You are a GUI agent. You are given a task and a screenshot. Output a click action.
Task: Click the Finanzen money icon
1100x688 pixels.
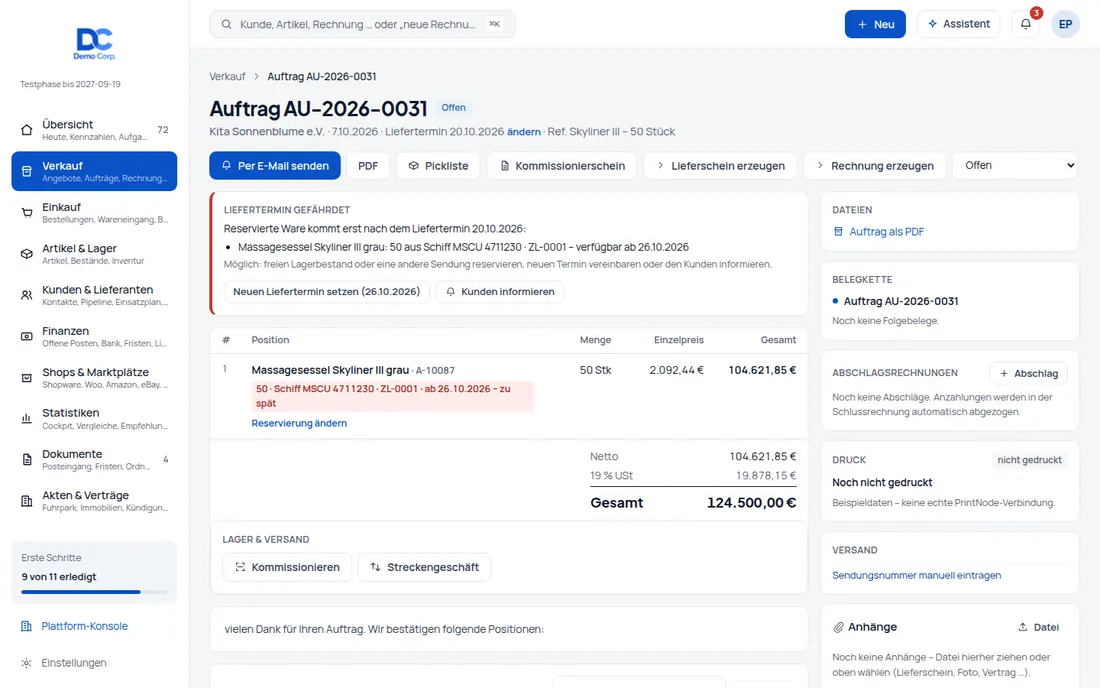point(27,337)
